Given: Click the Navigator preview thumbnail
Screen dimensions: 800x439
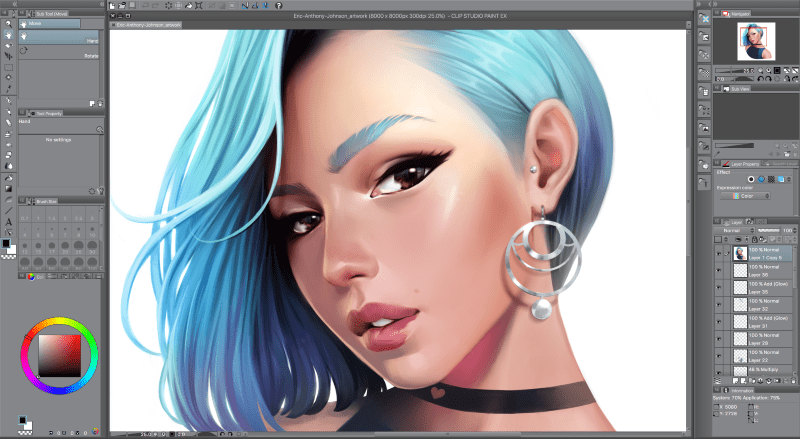Looking at the screenshot, I should click(759, 41).
